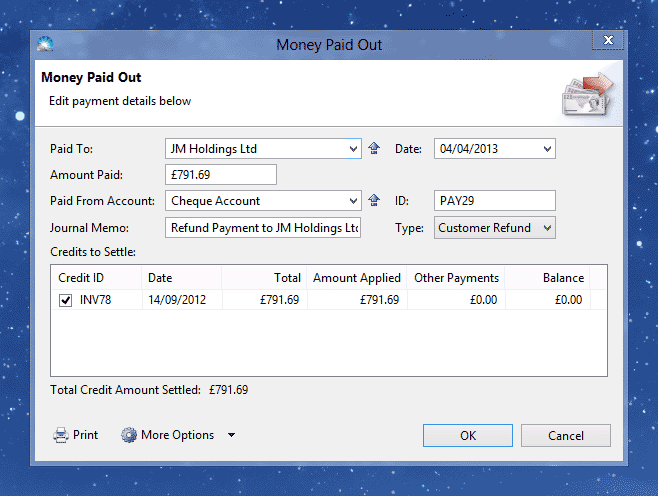The width and height of the screenshot is (658, 496).
Task: Open the Date picker dropdown
Action: pyautogui.click(x=546, y=149)
